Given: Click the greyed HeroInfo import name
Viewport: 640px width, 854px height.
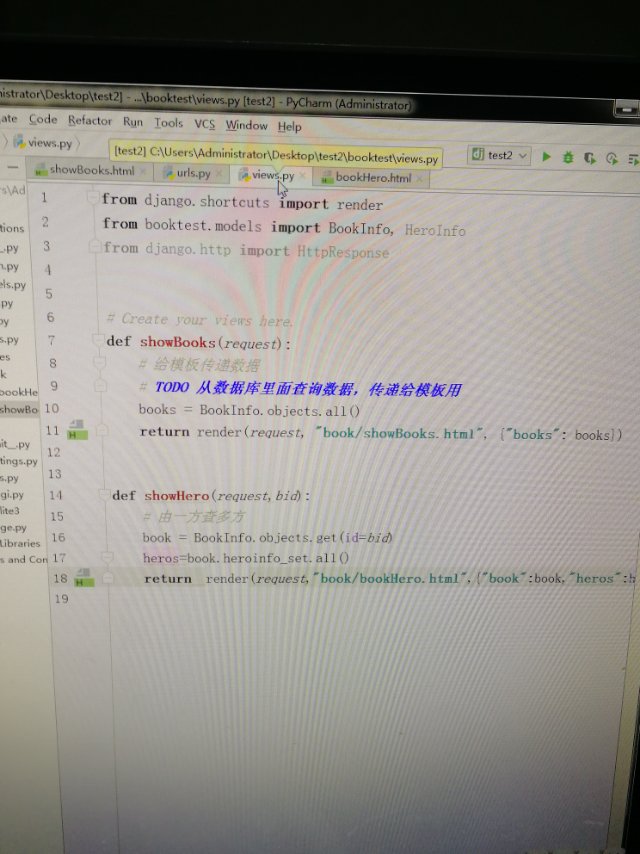Looking at the screenshot, I should (x=435, y=230).
